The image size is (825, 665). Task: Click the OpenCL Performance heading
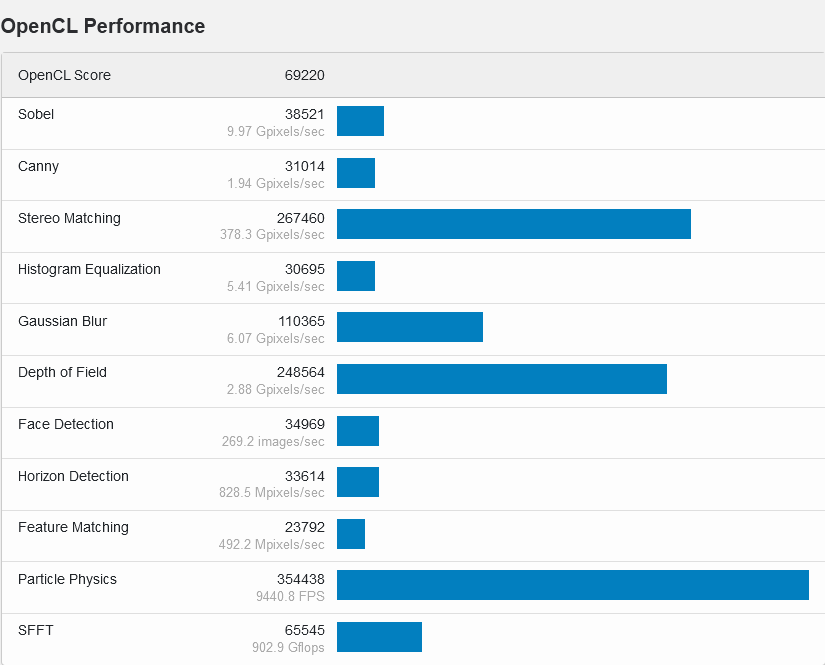103,27
